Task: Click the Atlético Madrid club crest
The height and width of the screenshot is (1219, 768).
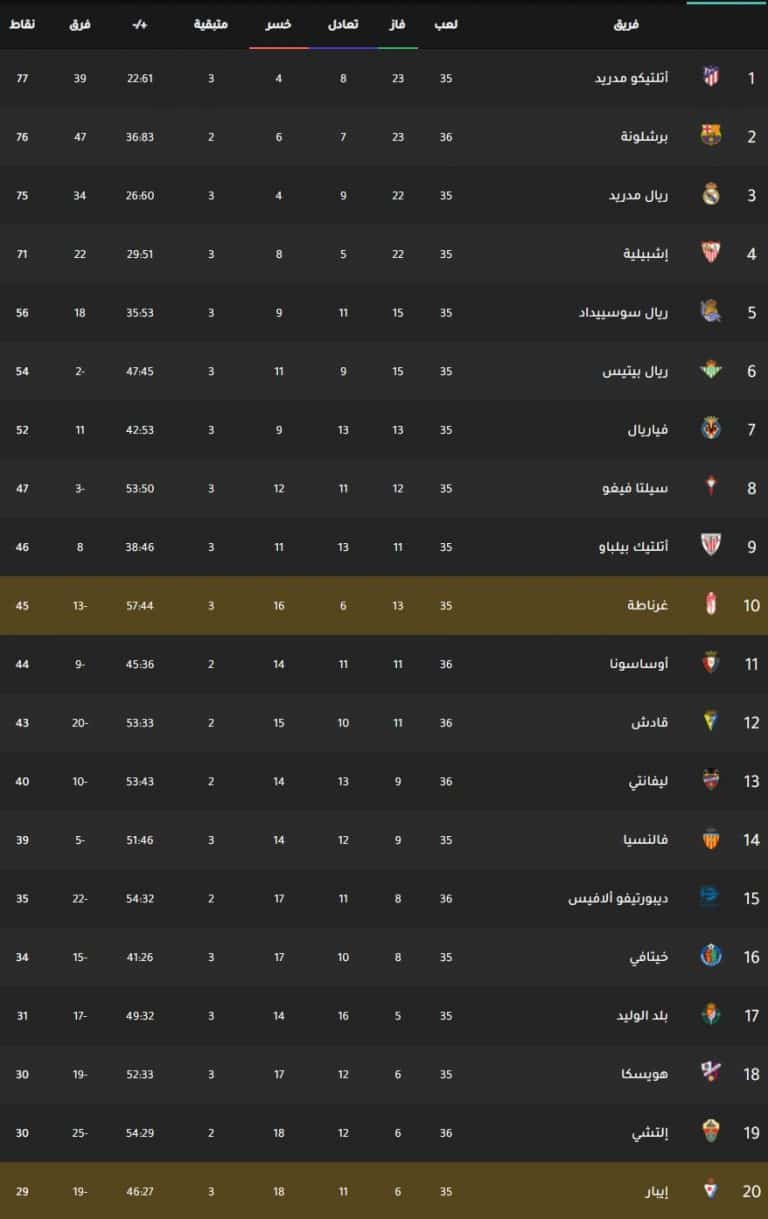Action: click(x=711, y=77)
